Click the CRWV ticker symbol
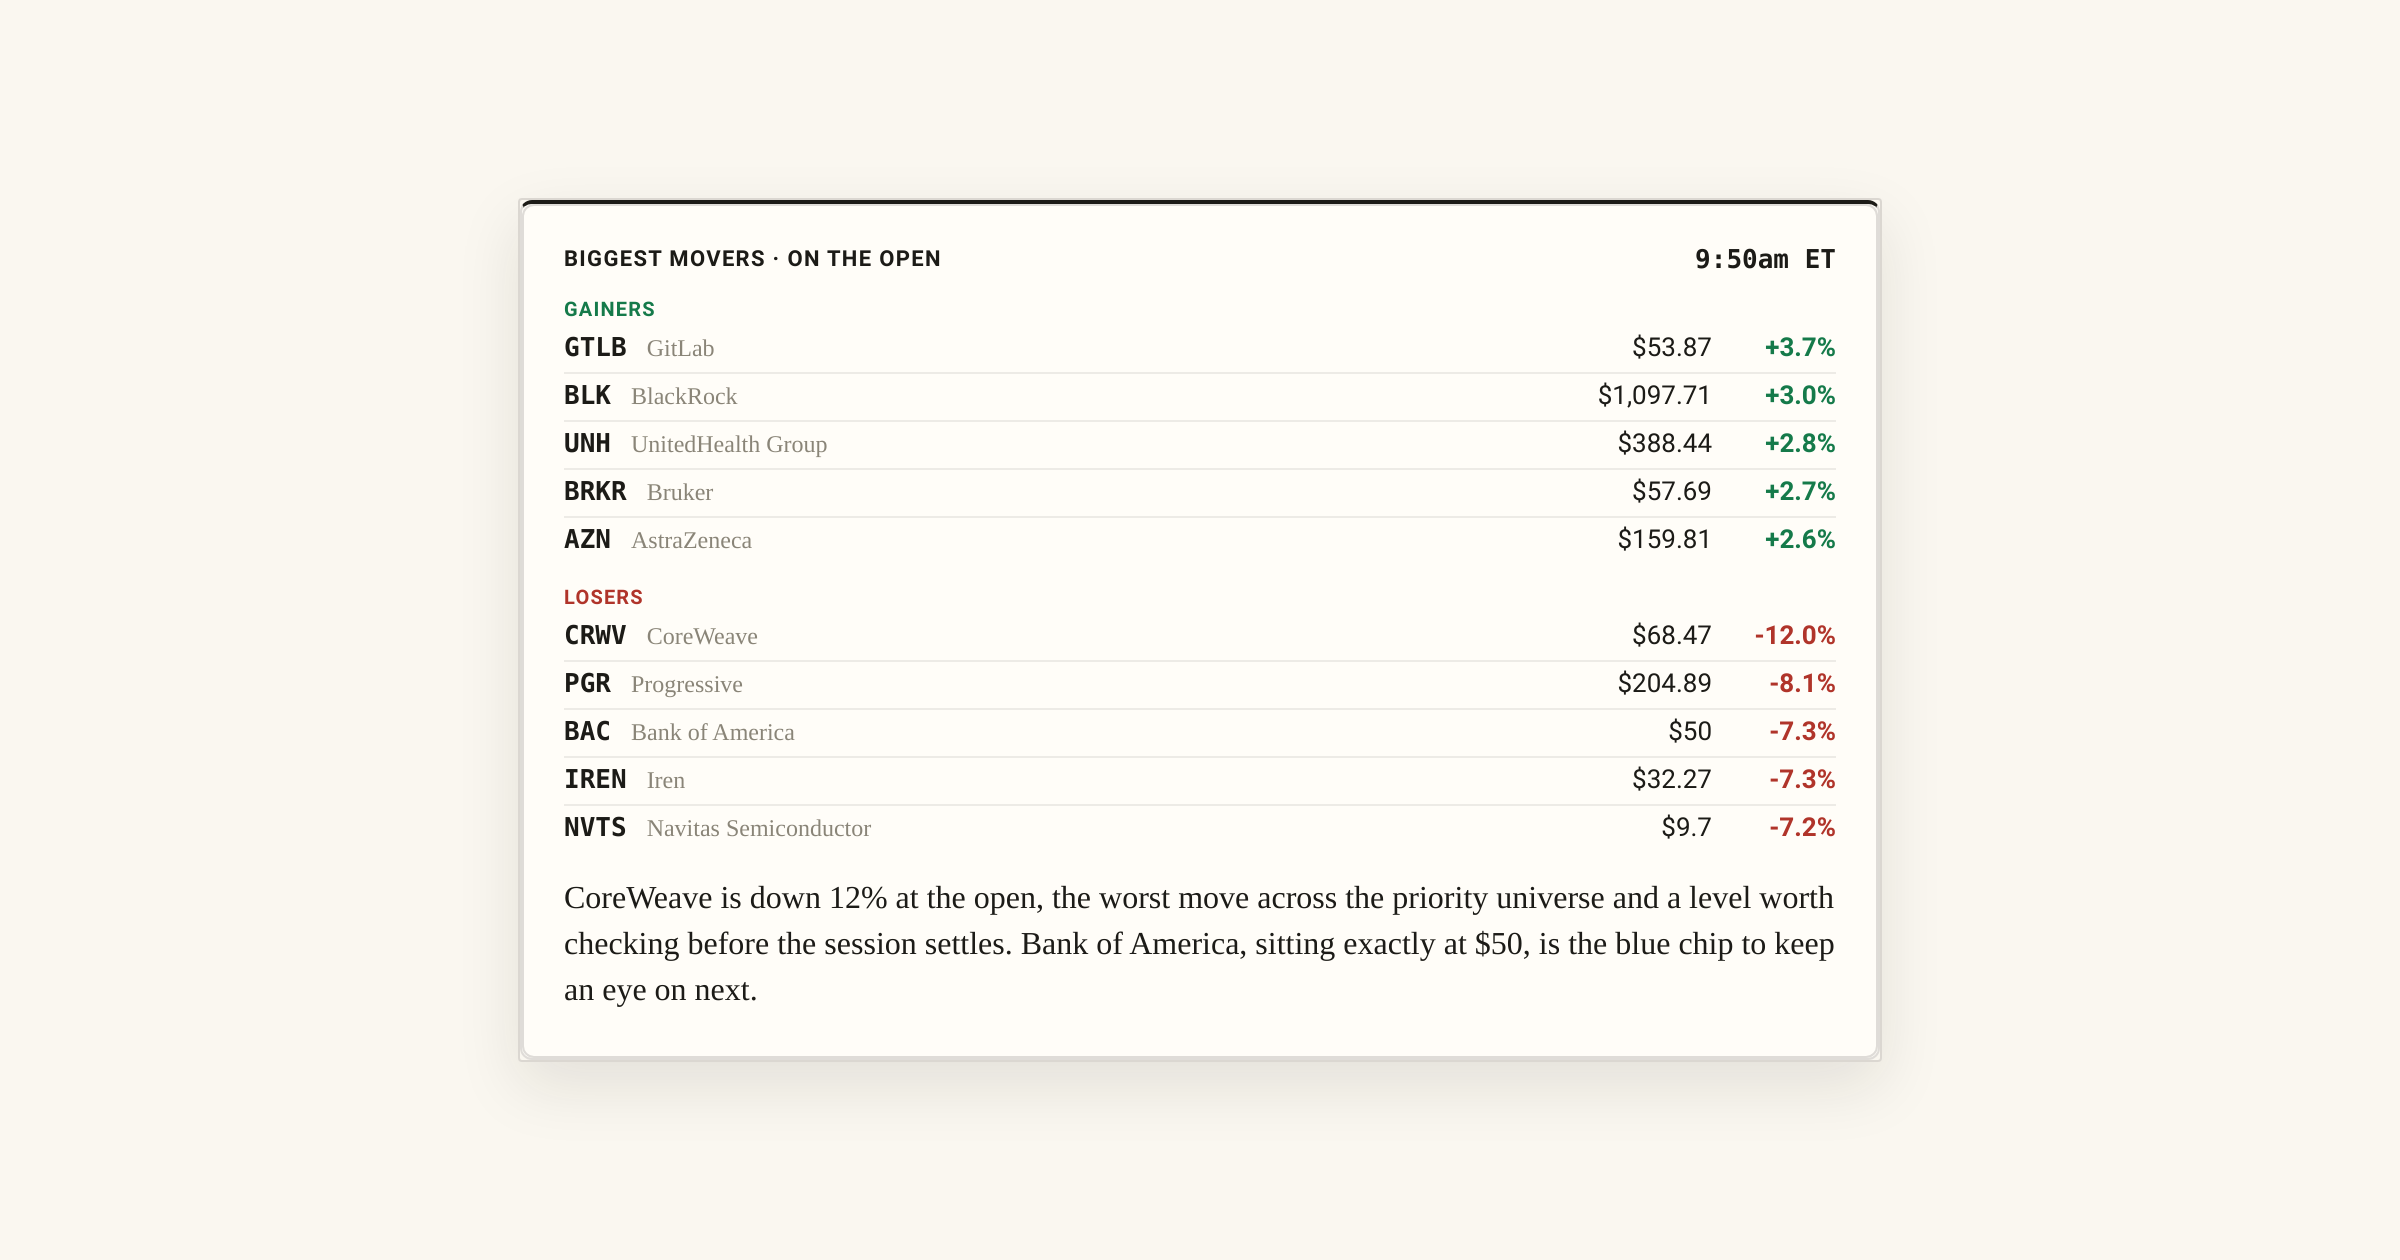Image resolution: width=2400 pixels, height=1260 pixels. click(x=595, y=635)
